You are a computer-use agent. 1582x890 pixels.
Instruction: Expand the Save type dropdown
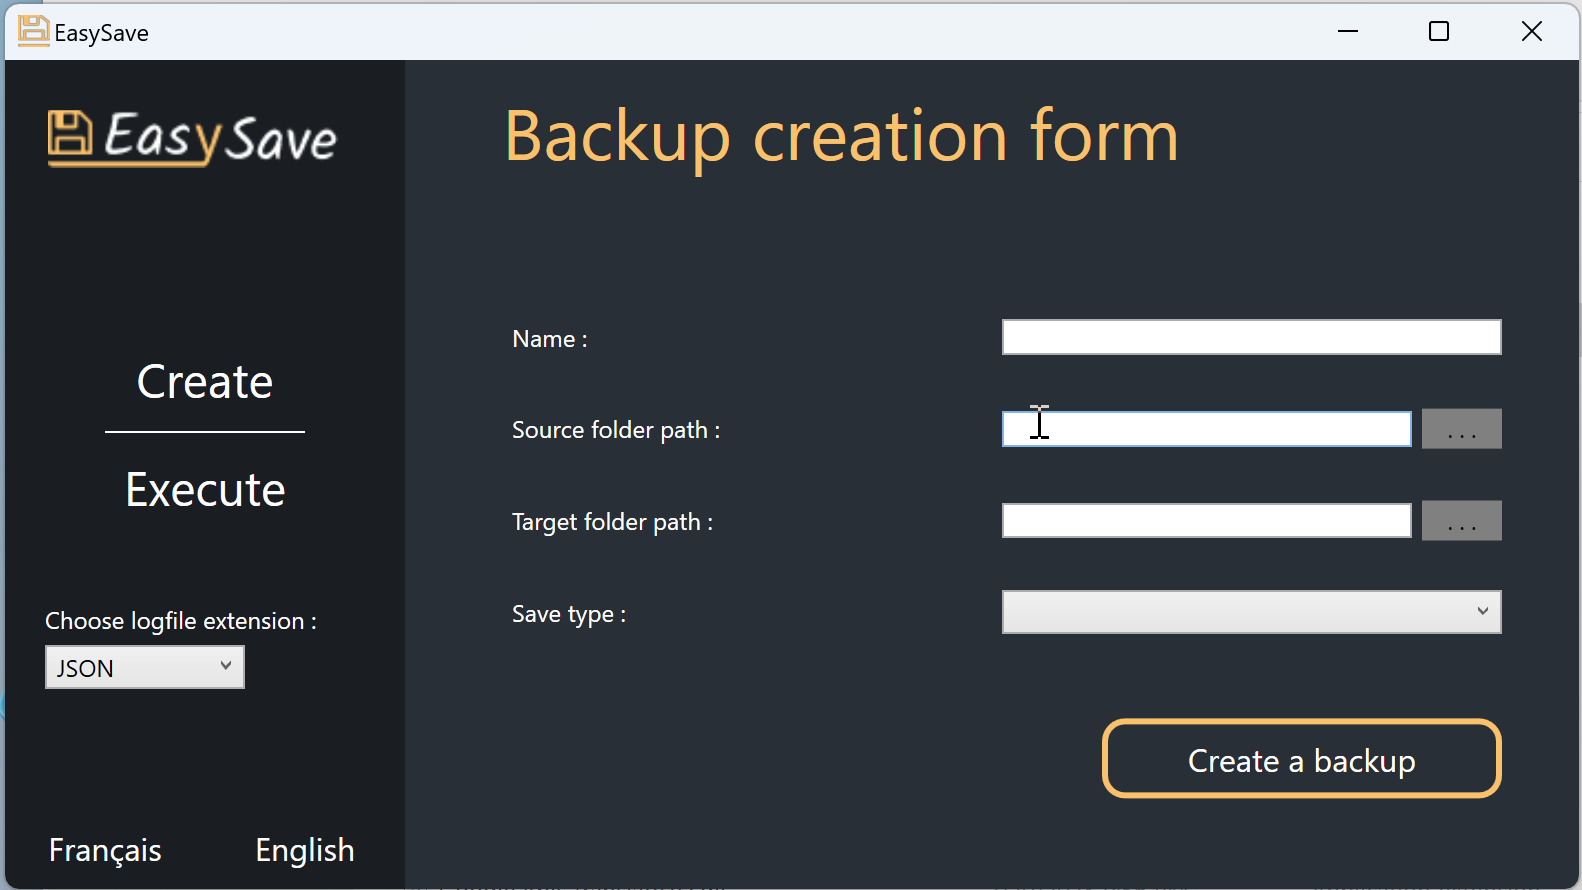pyautogui.click(x=1251, y=612)
